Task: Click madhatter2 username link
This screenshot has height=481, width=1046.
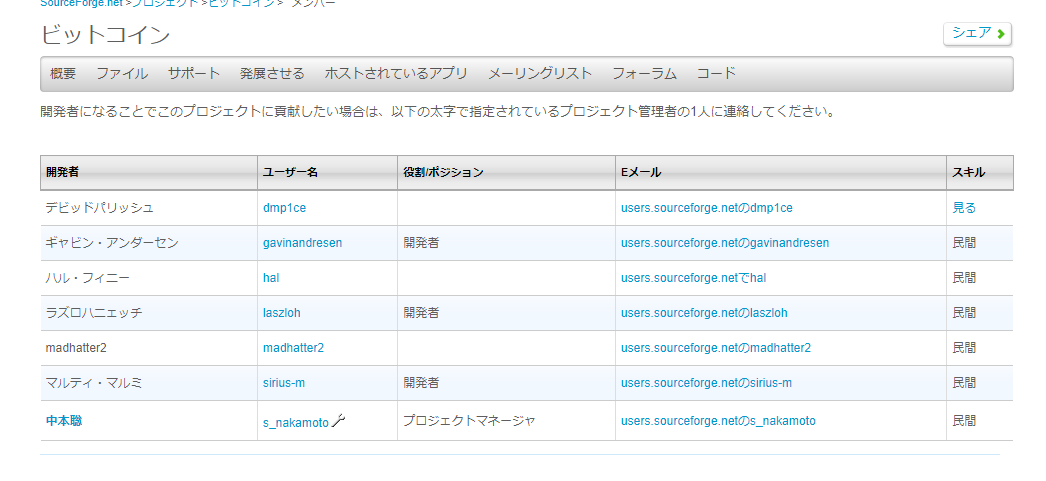Action: tap(294, 348)
